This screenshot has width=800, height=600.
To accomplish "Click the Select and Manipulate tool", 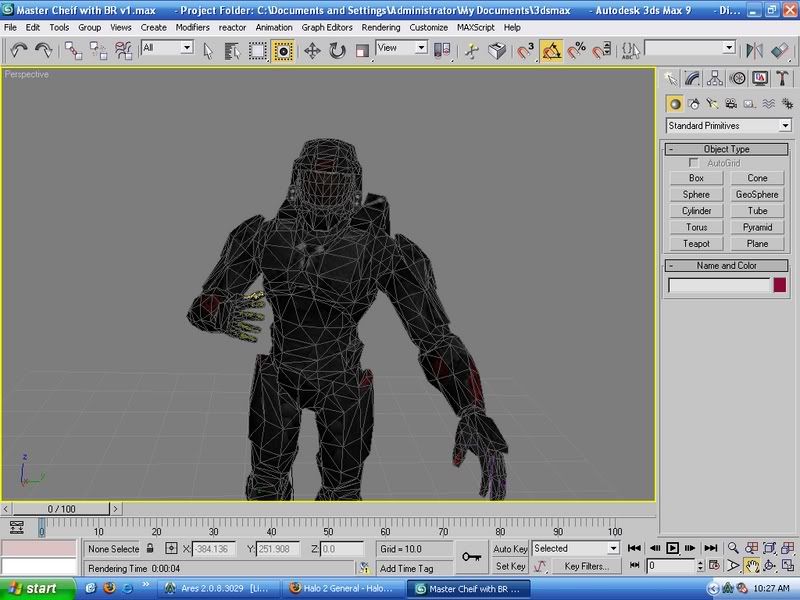I will click(x=471, y=51).
